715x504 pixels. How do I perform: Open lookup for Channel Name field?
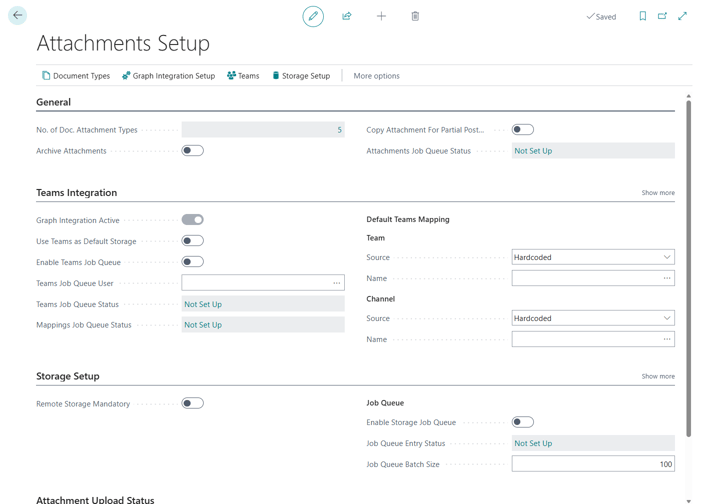pyautogui.click(x=667, y=339)
